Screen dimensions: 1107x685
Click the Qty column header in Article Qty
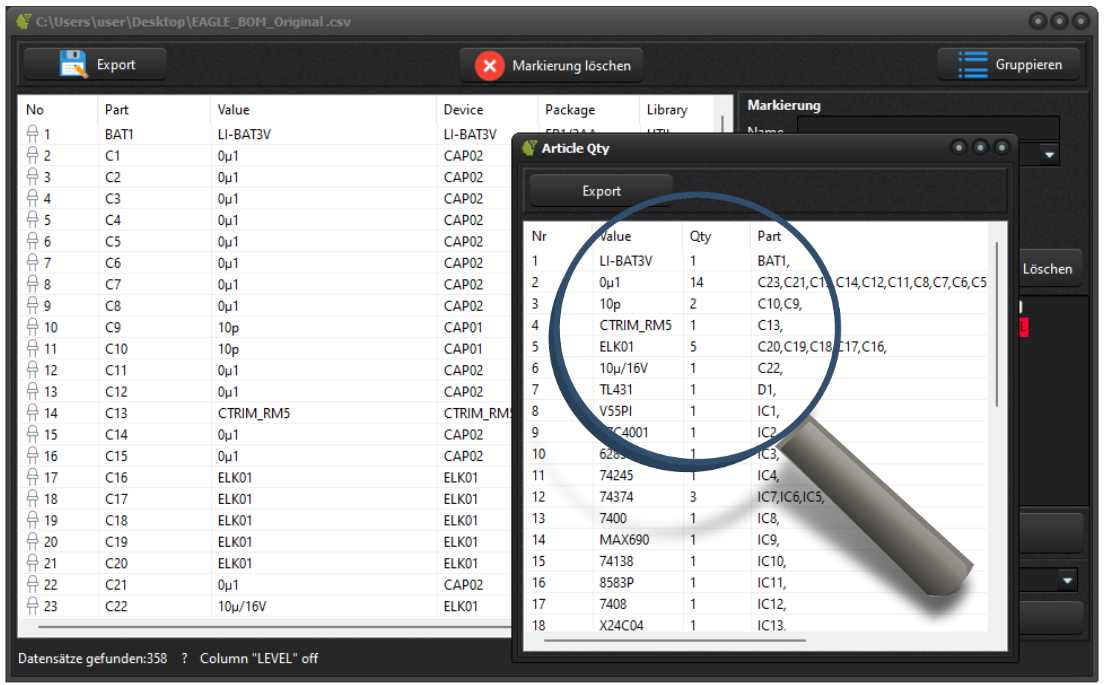pyautogui.click(x=700, y=237)
